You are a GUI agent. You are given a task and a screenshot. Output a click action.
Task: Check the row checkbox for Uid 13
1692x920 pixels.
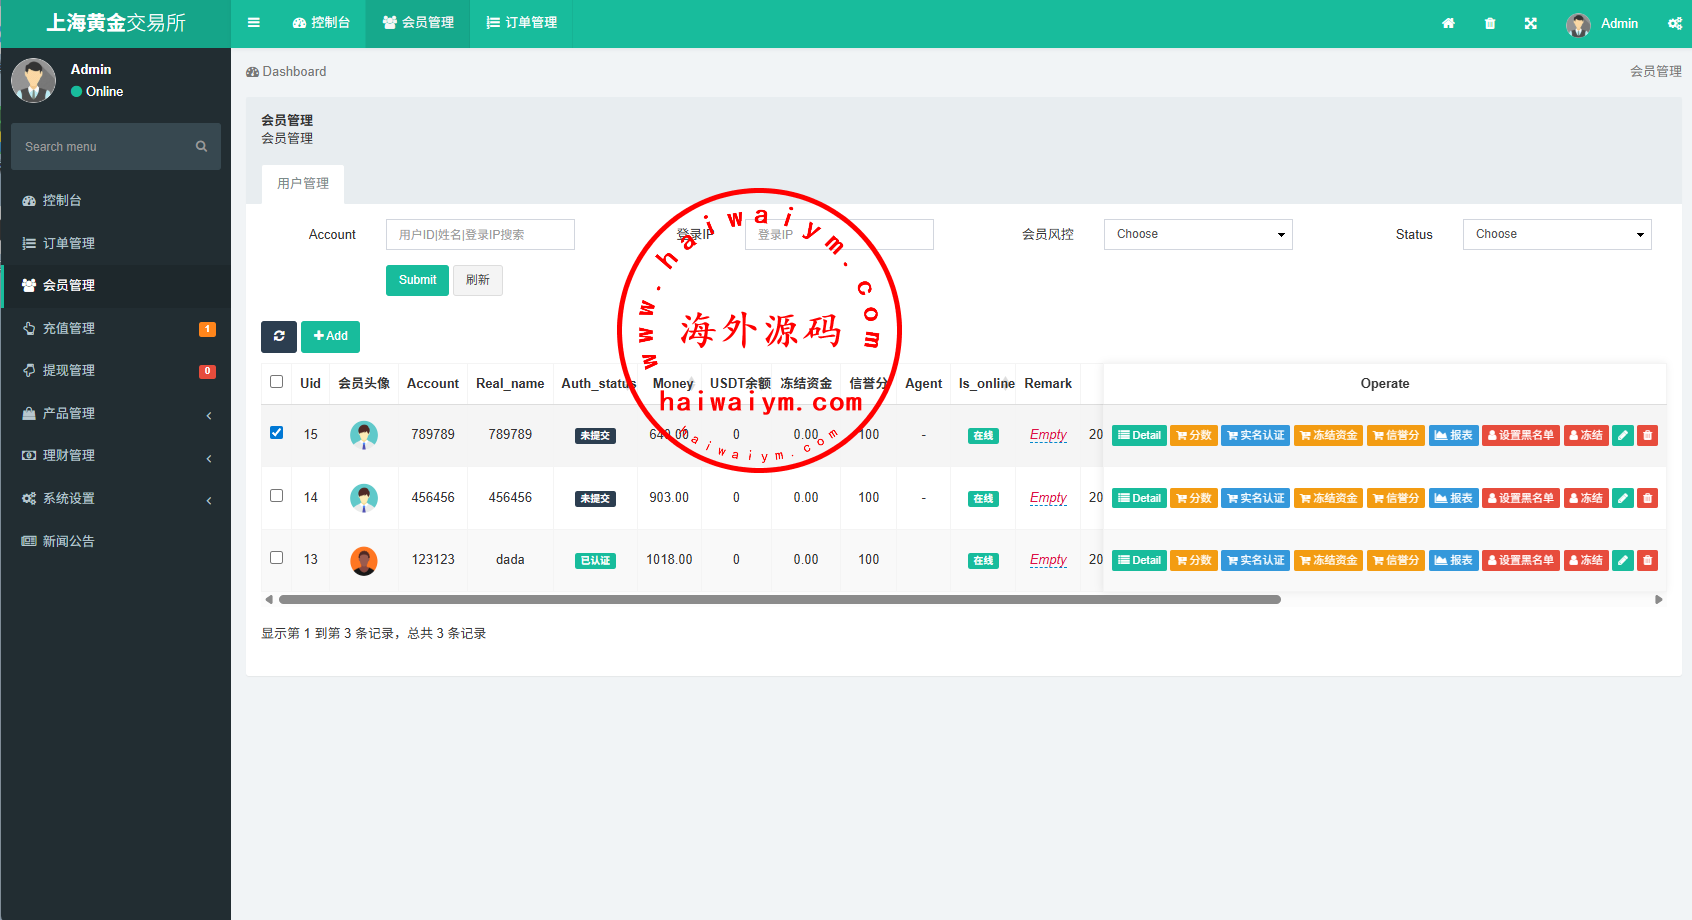pos(277,558)
